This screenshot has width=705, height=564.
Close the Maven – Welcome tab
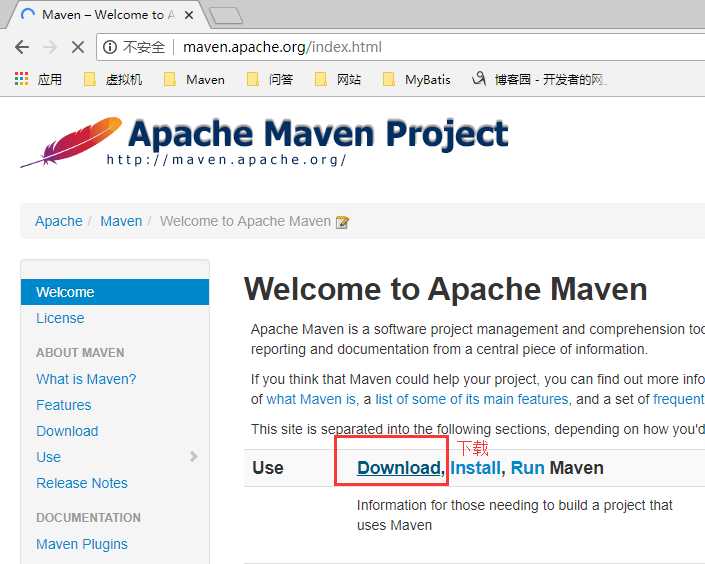tap(189, 15)
